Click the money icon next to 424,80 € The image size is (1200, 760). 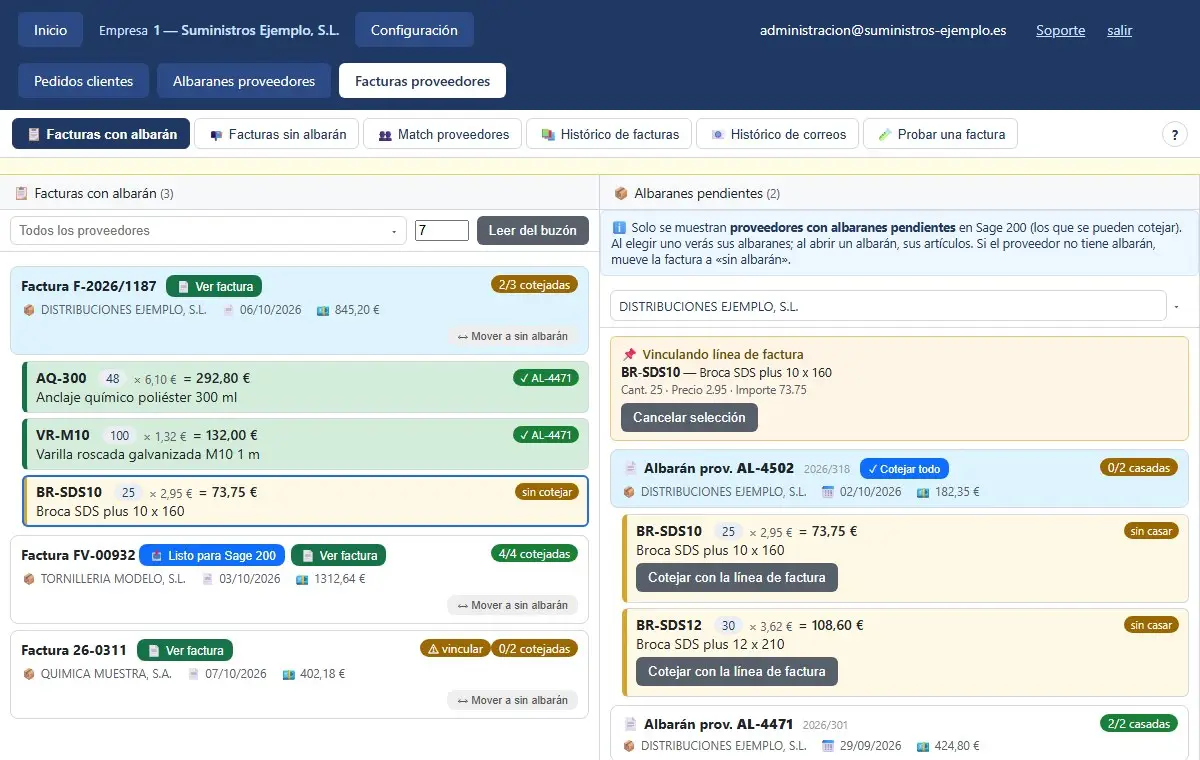pos(923,746)
